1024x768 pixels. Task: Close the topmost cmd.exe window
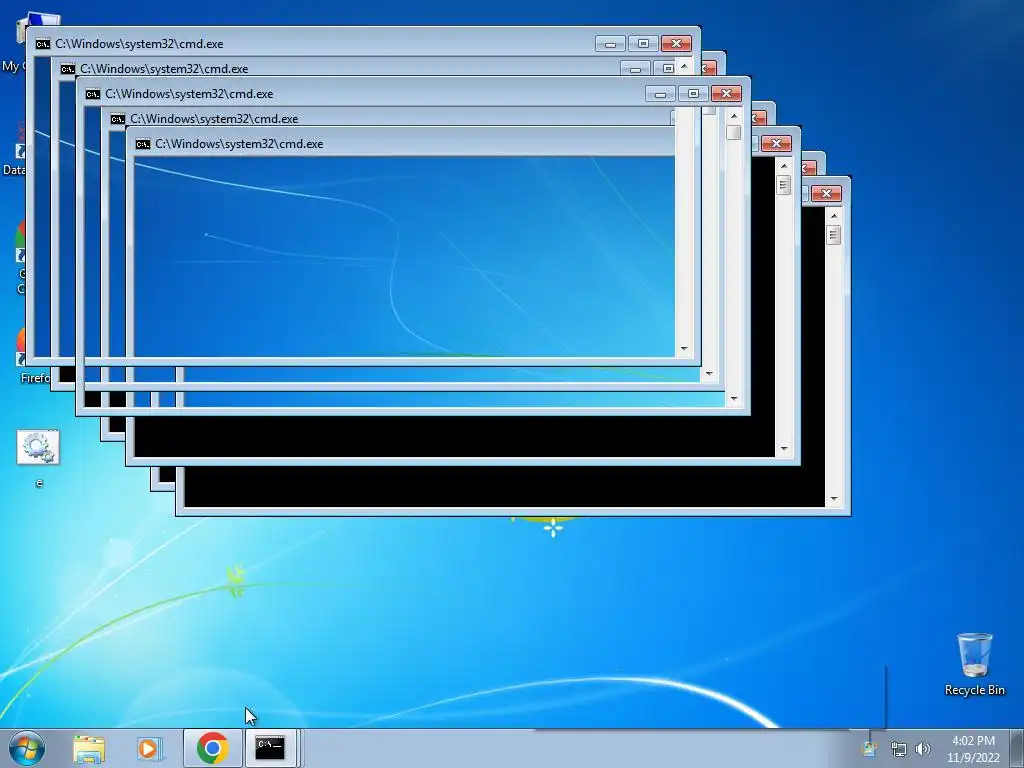(x=676, y=44)
